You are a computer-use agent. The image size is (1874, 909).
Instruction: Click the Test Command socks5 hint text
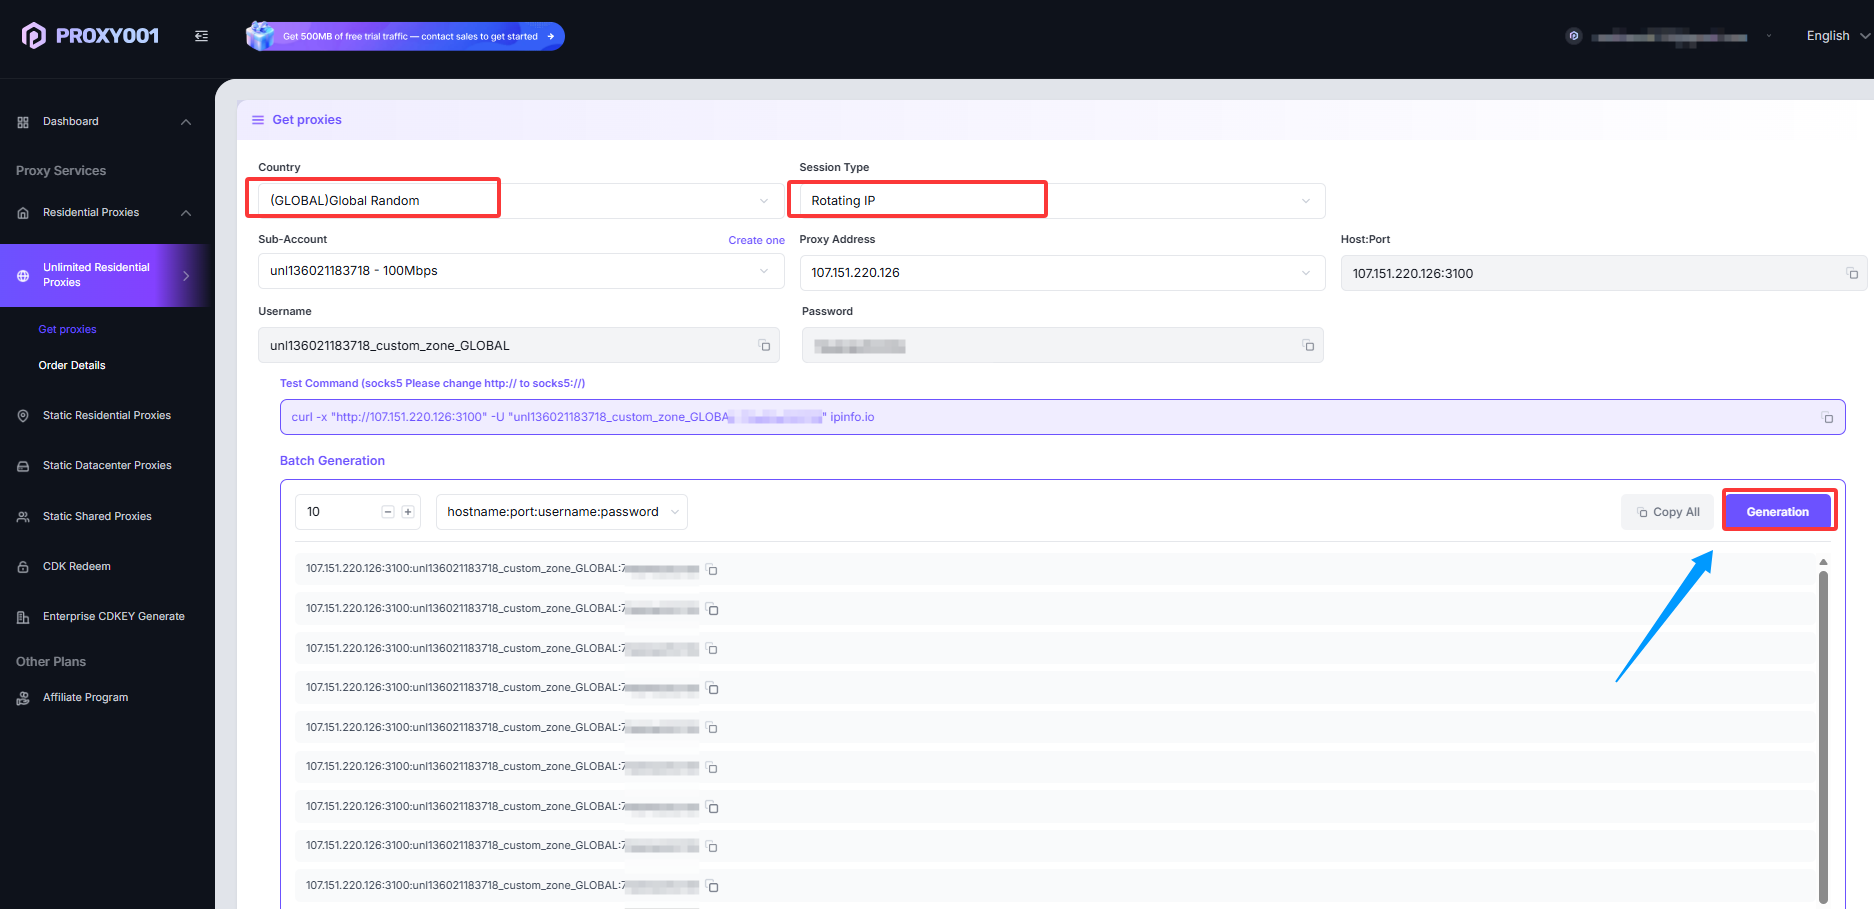[432, 383]
